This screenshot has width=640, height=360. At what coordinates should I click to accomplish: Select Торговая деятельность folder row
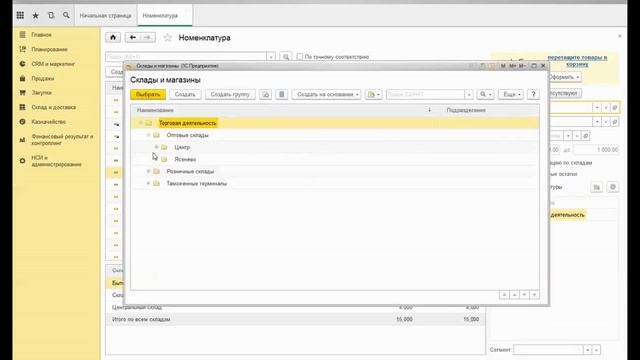(x=335, y=123)
